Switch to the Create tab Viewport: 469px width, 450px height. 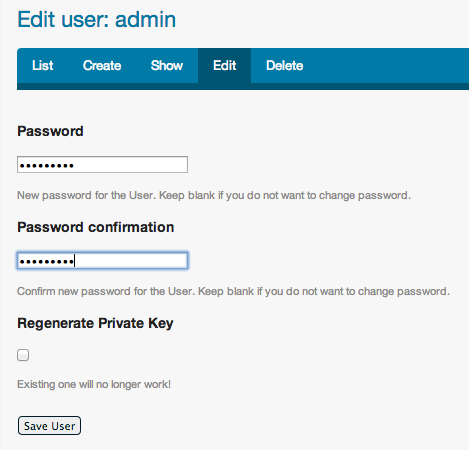click(x=102, y=65)
